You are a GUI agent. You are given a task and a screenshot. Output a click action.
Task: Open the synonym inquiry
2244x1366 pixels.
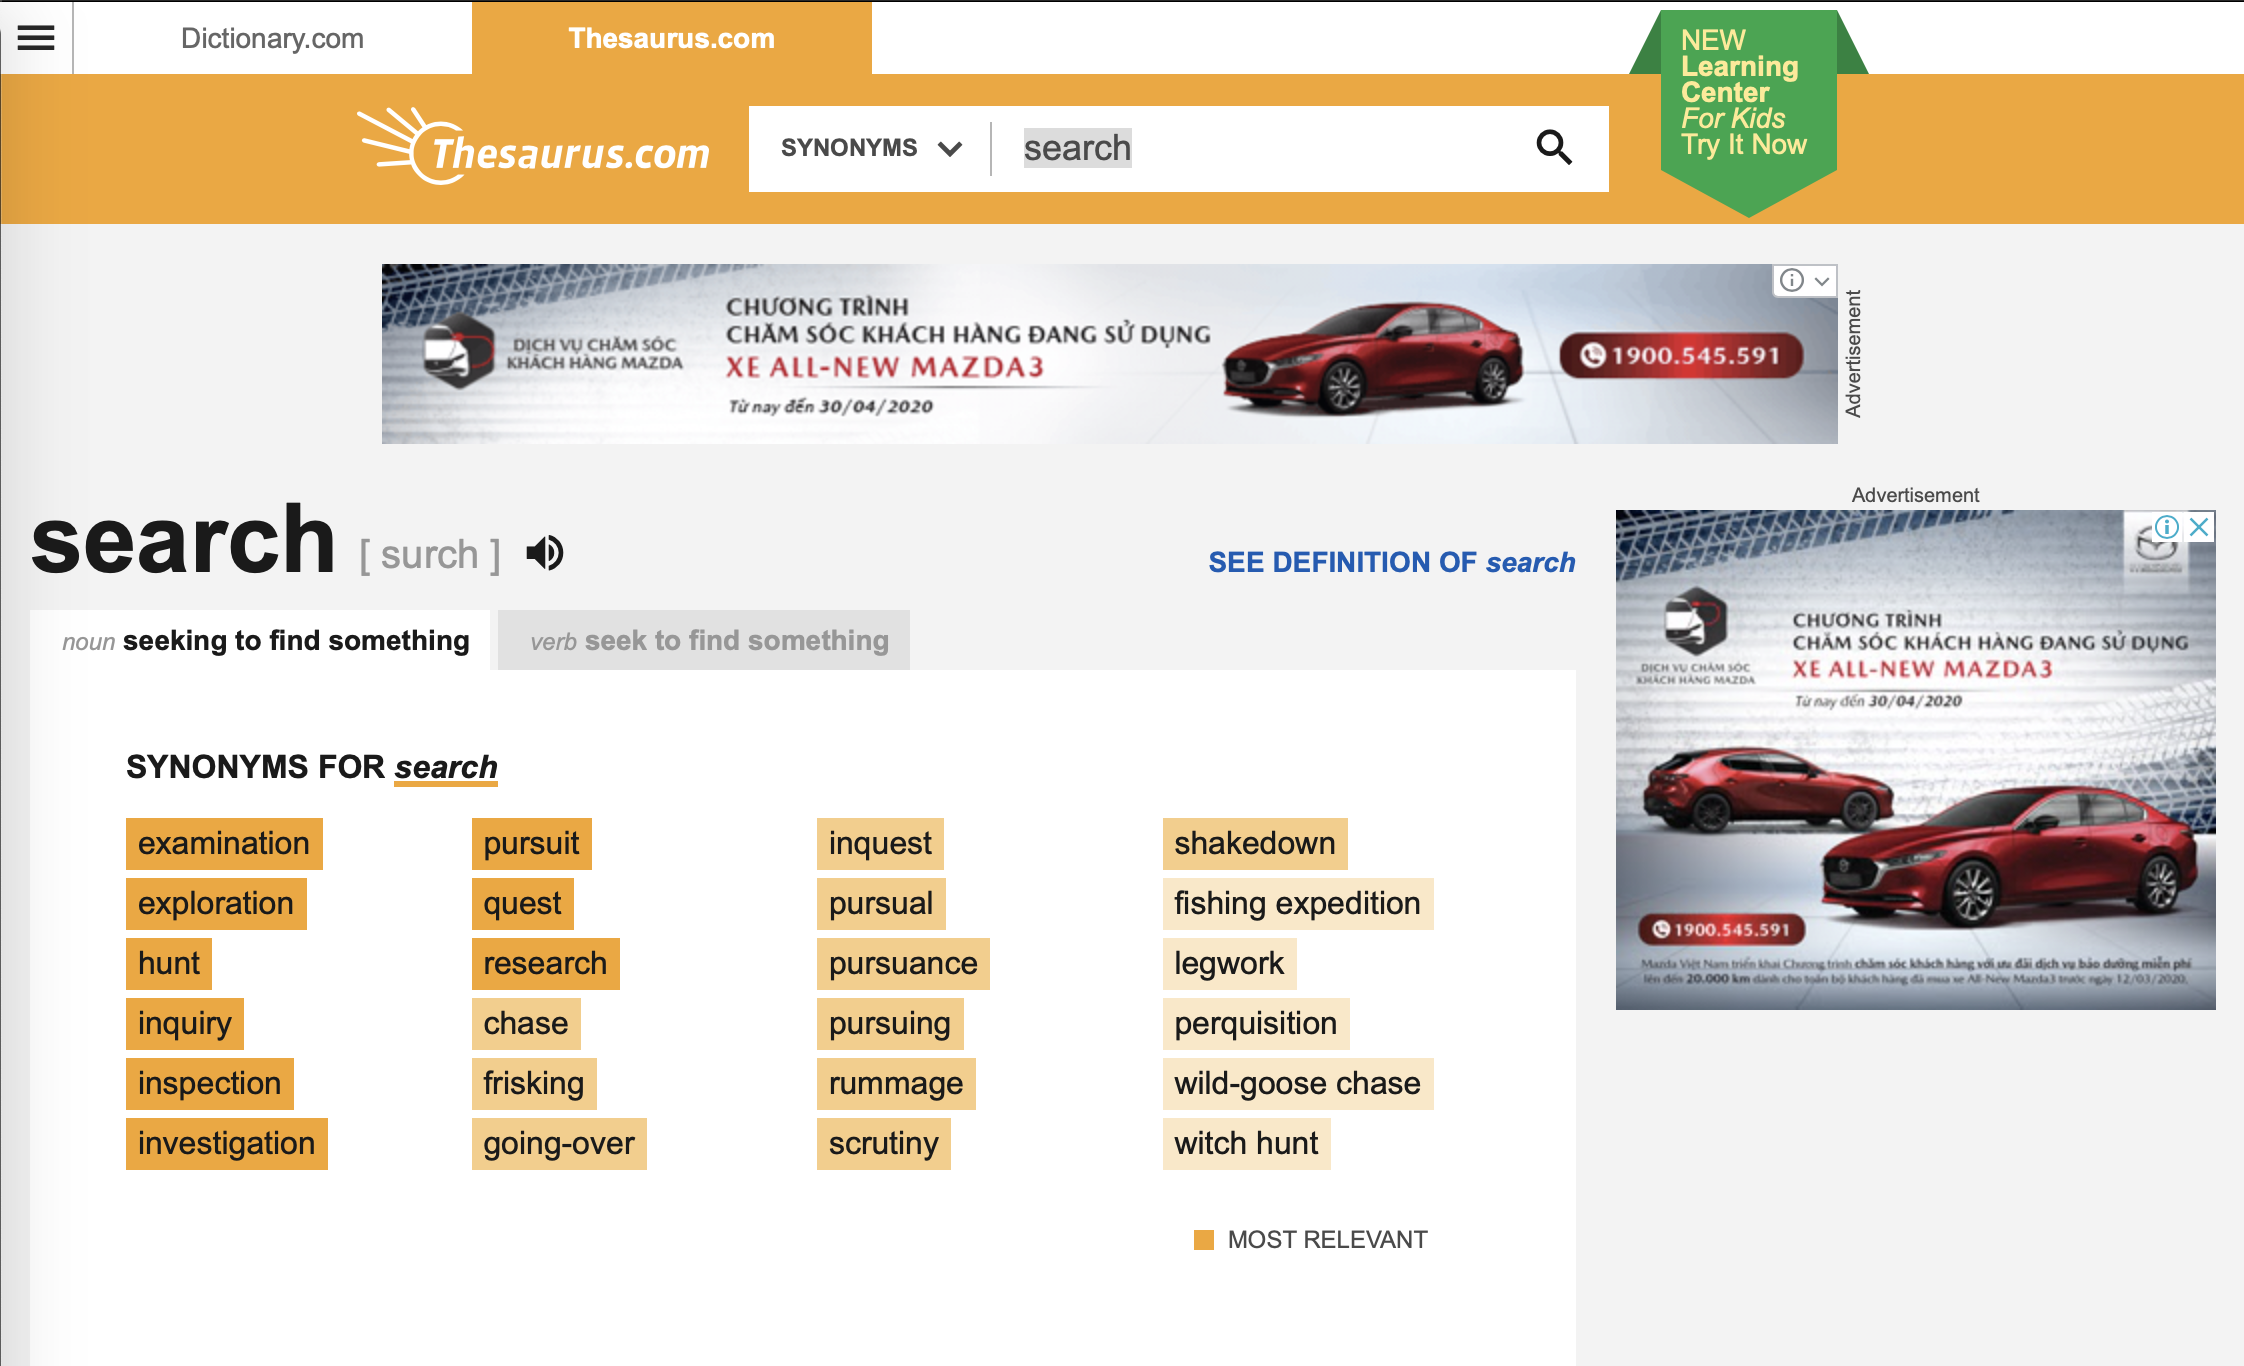[x=185, y=1024]
